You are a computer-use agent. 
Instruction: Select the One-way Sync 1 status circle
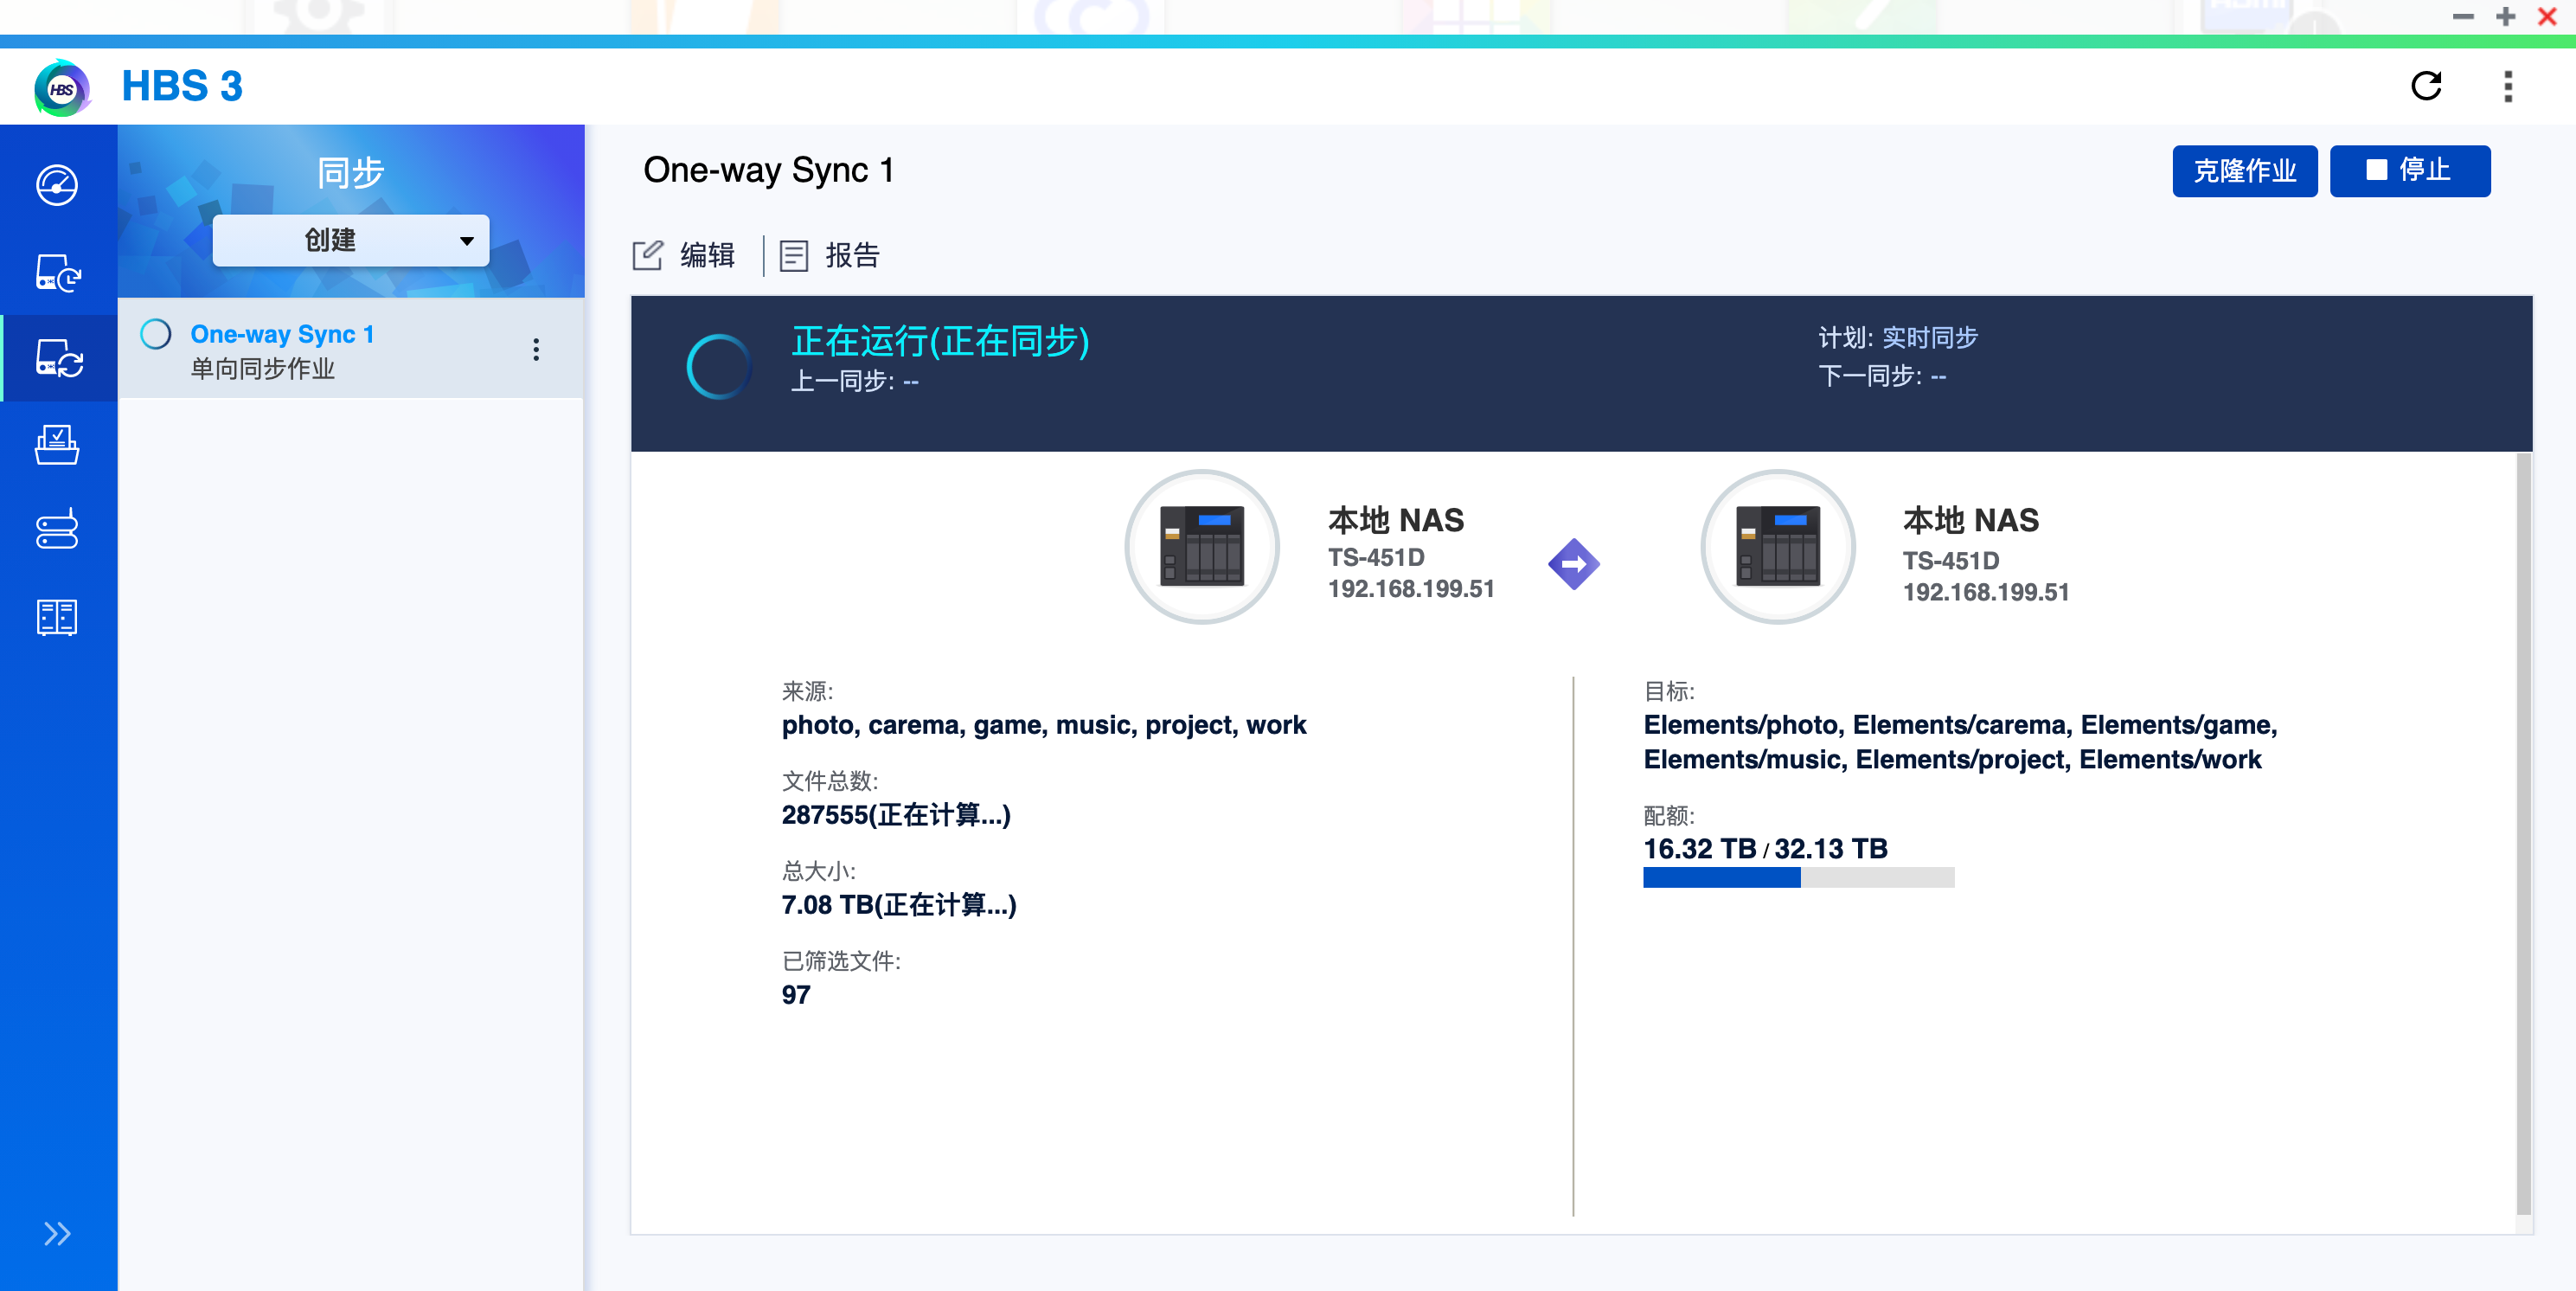tap(156, 334)
